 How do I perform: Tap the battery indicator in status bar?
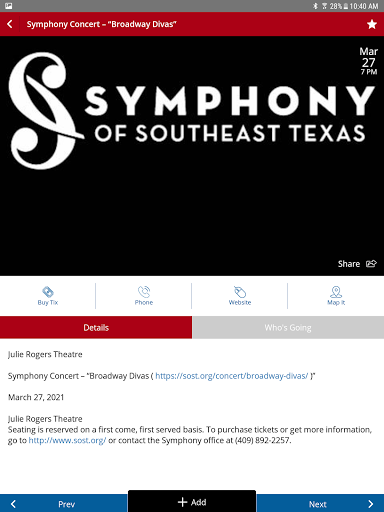[x=346, y=6]
